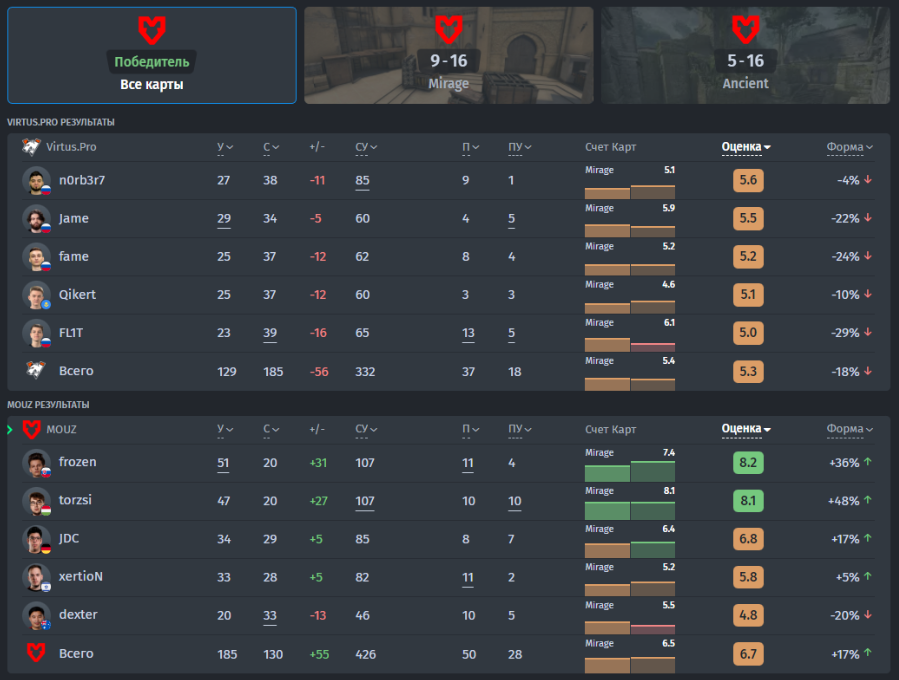Click n0rb3r7's 5.6 rating badge
The height and width of the screenshot is (680, 899).
(748, 180)
